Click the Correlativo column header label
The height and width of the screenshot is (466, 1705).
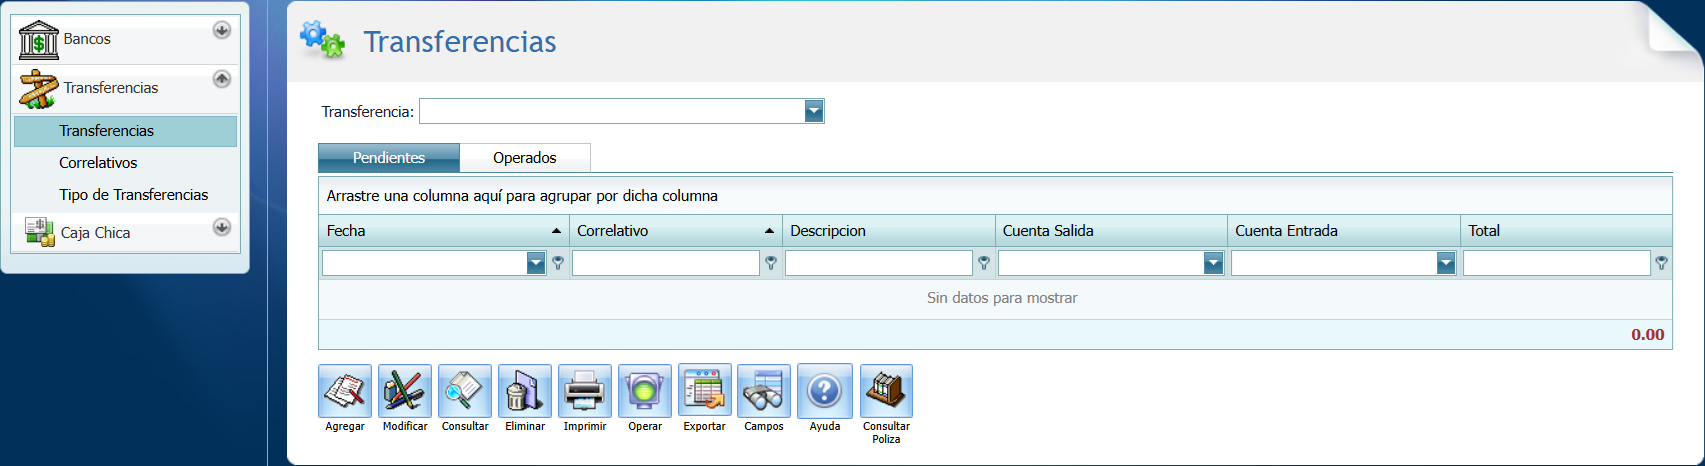tap(612, 231)
